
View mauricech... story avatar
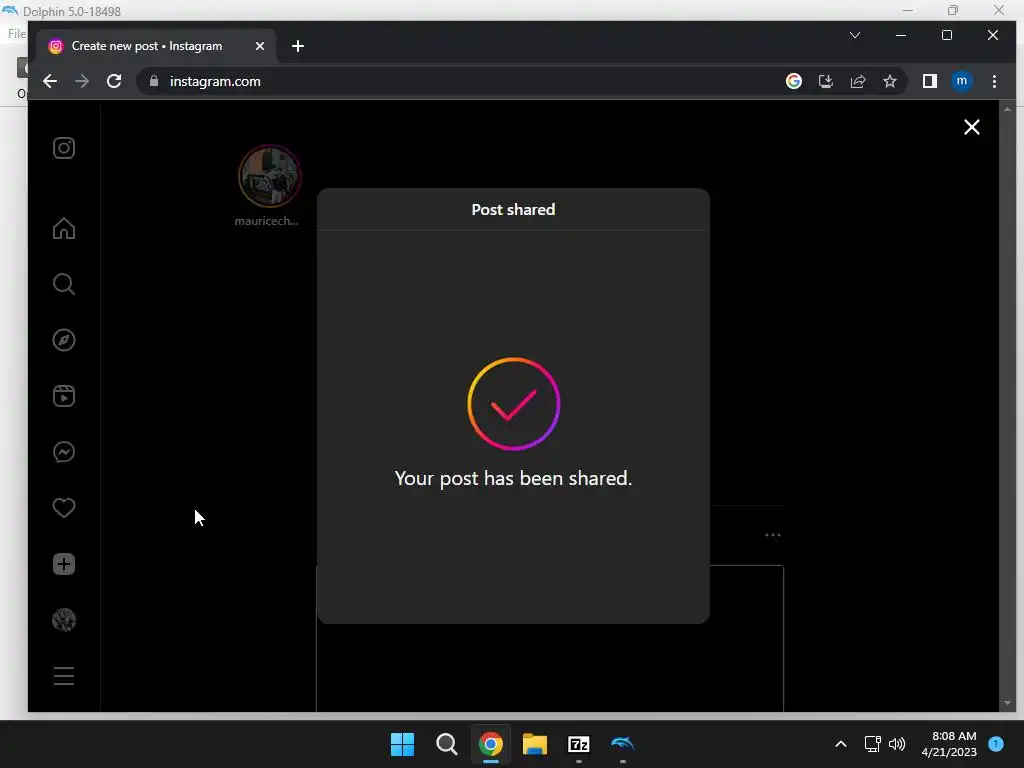click(270, 176)
